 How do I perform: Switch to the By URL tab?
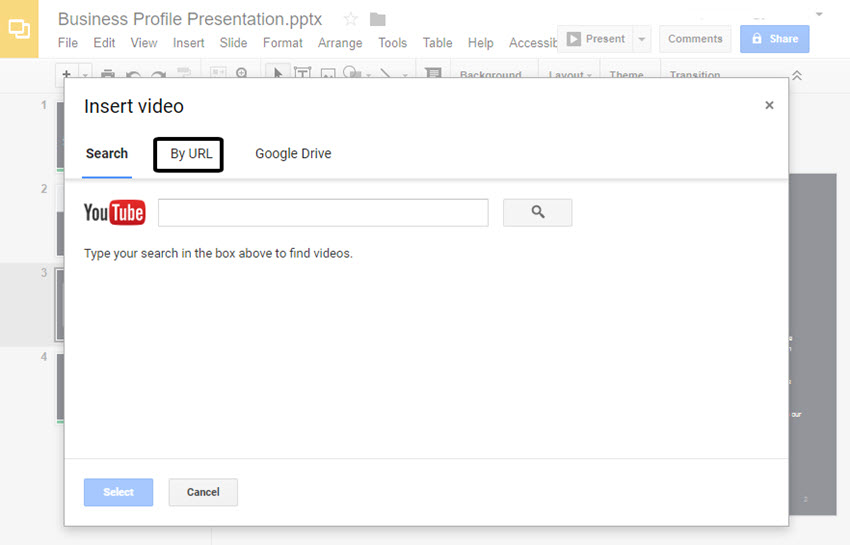(191, 153)
